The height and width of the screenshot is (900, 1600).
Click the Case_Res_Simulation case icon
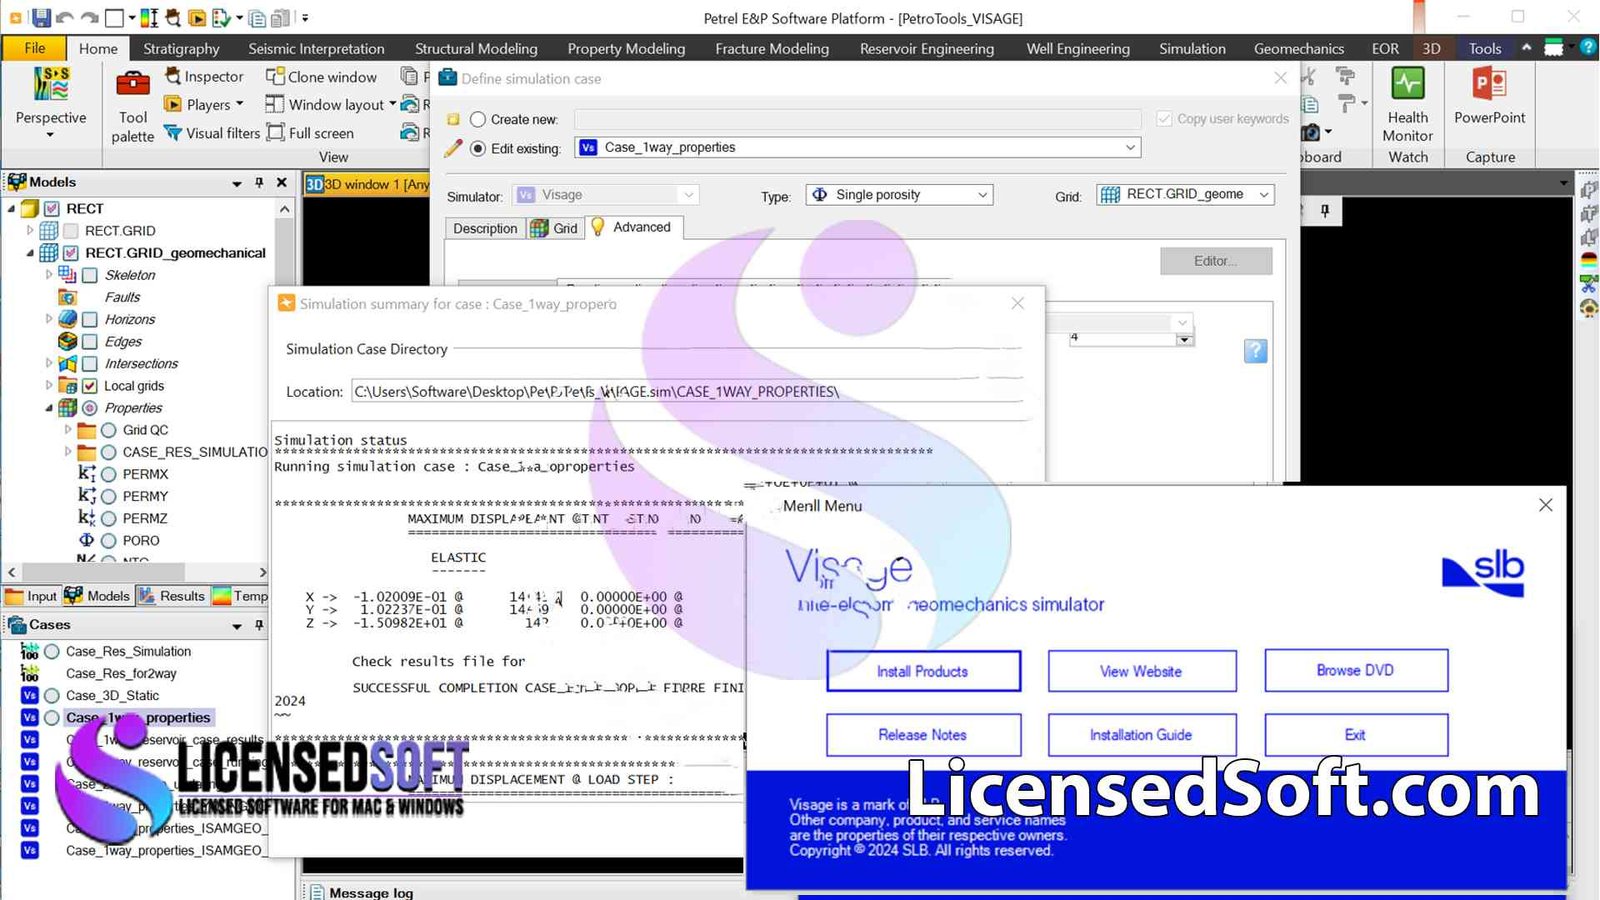click(x=30, y=651)
